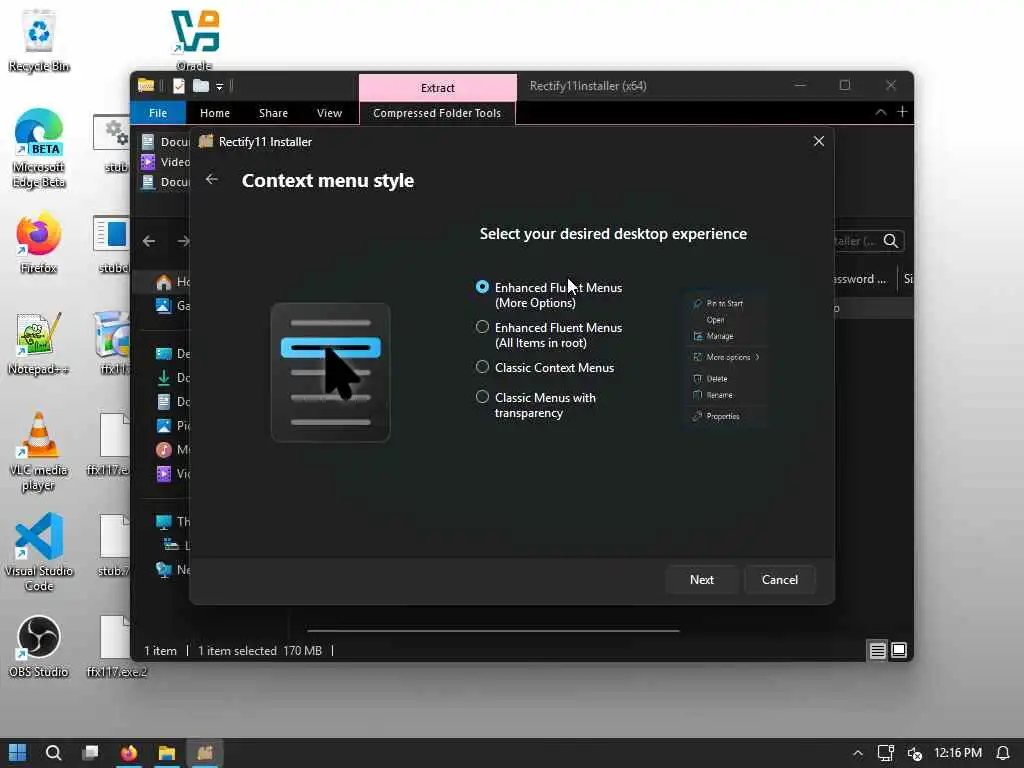This screenshot has height=768, width=1024.
Task: Open Oracle VirtualBox desktop shortcut
Action: 195,39
